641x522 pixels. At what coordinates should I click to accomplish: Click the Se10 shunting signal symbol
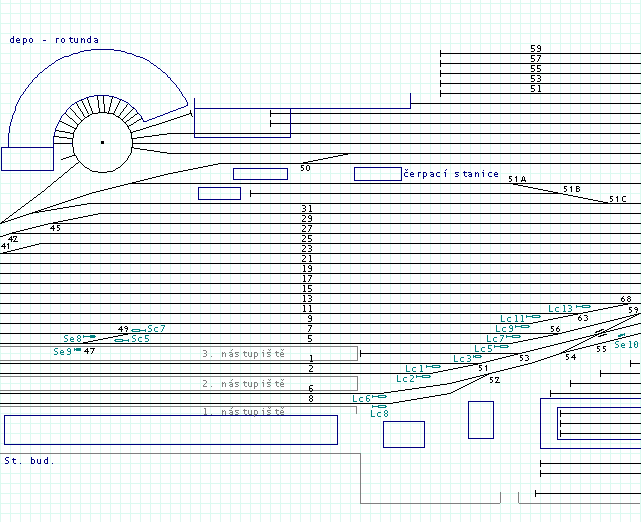(x=621, y=336)
